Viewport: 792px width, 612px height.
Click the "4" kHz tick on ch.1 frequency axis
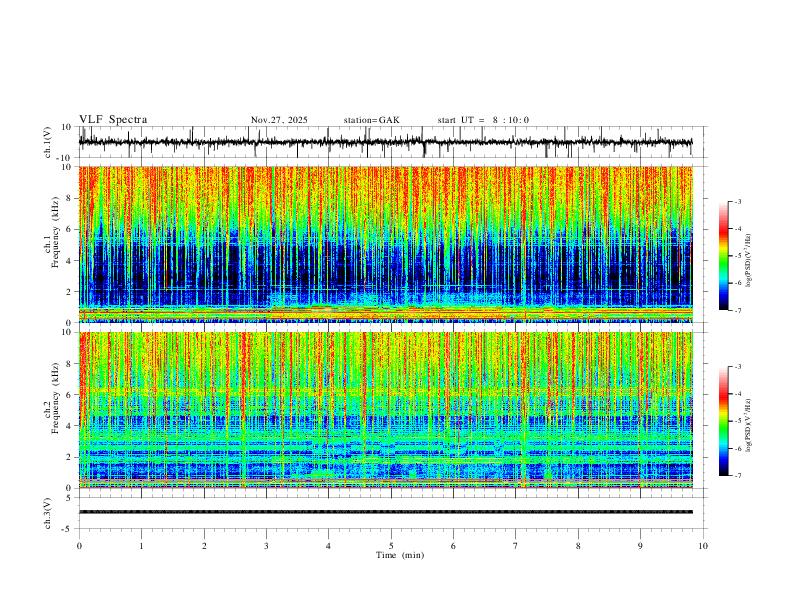(x=71, y=261)
